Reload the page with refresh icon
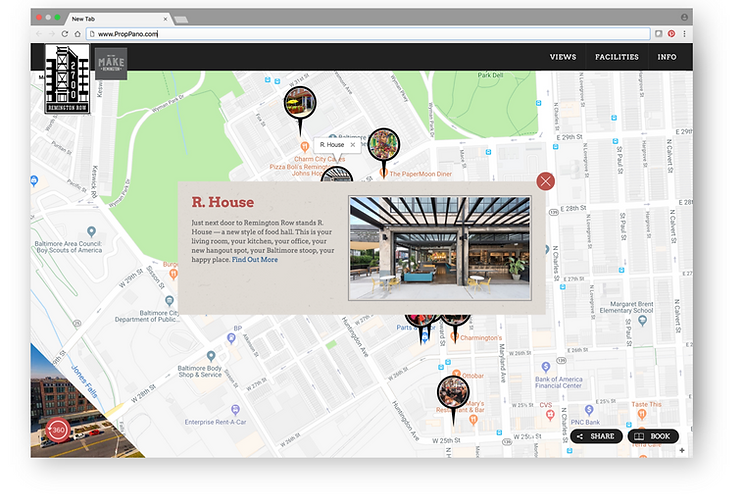This screenshot has height=504, width=743. (x=64, y=34)
